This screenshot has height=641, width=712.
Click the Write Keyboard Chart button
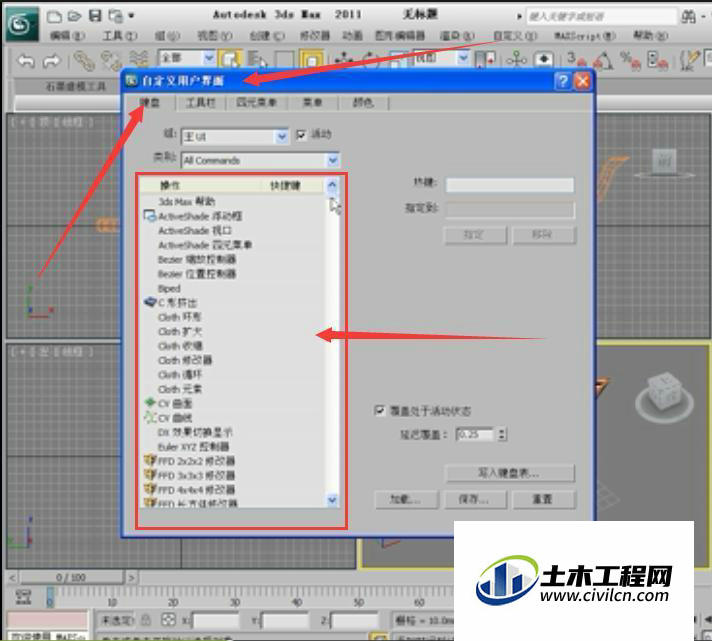[510, 473]
